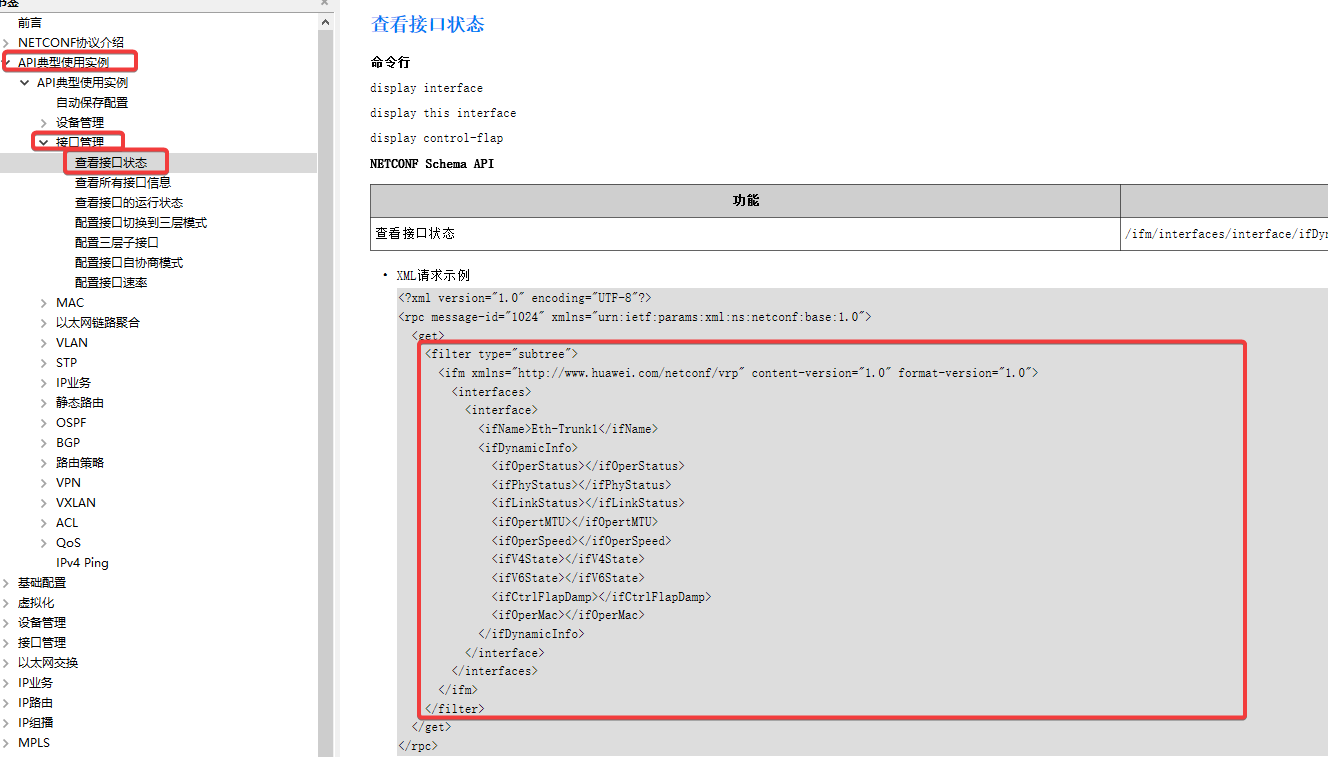Screen dimensions: 1328x757
Task: Click the ifm xmlns huawei.com line
Action: (x=738, y=372)
